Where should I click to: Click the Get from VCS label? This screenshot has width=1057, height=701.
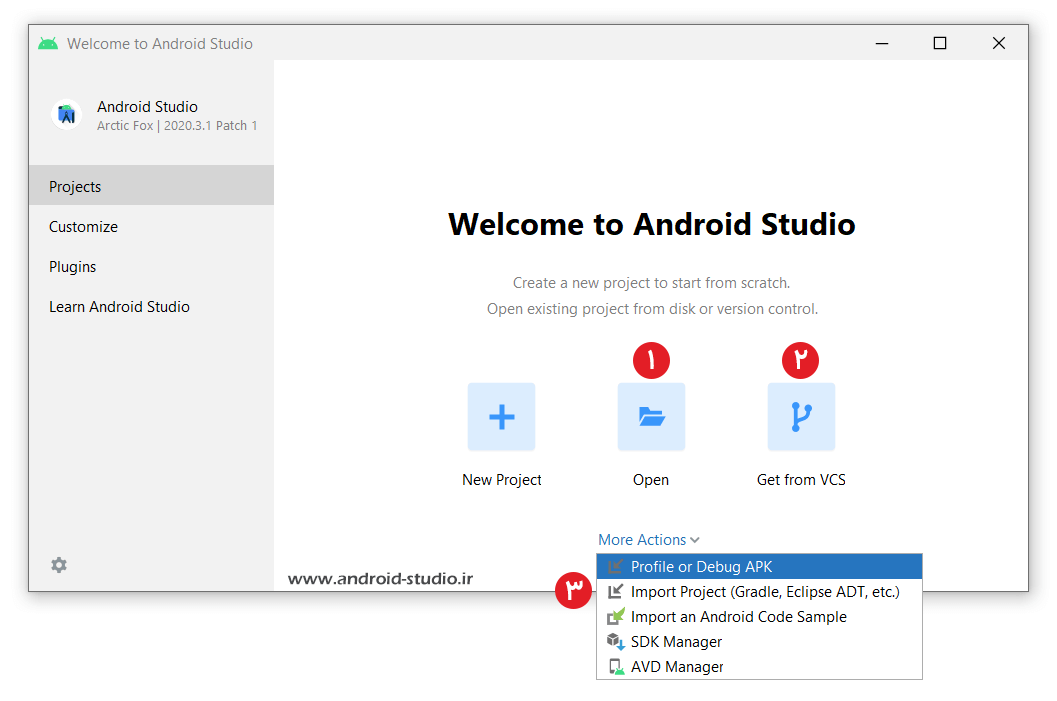[x=801, y=480]
